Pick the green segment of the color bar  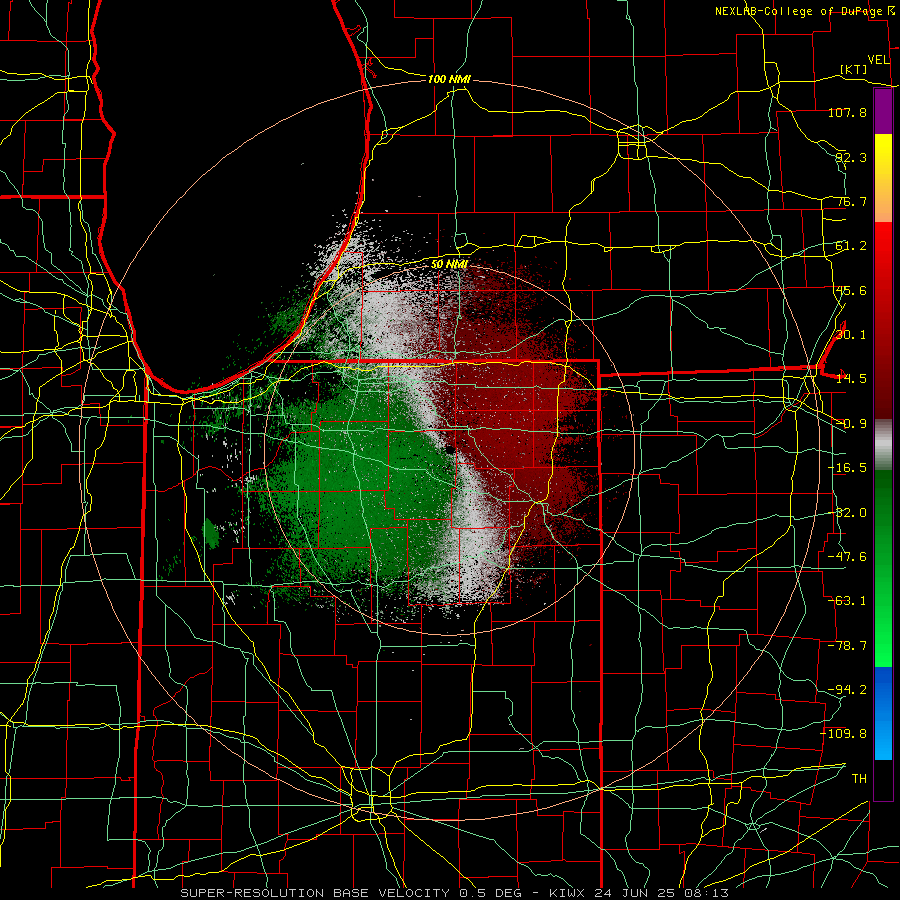pos(883,568)
